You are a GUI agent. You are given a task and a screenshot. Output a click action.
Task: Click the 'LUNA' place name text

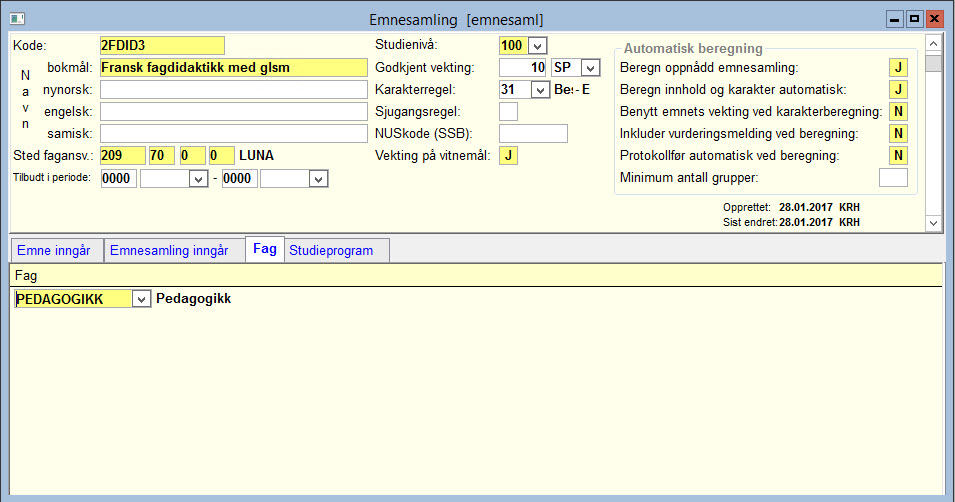click(x=256, y=155)
